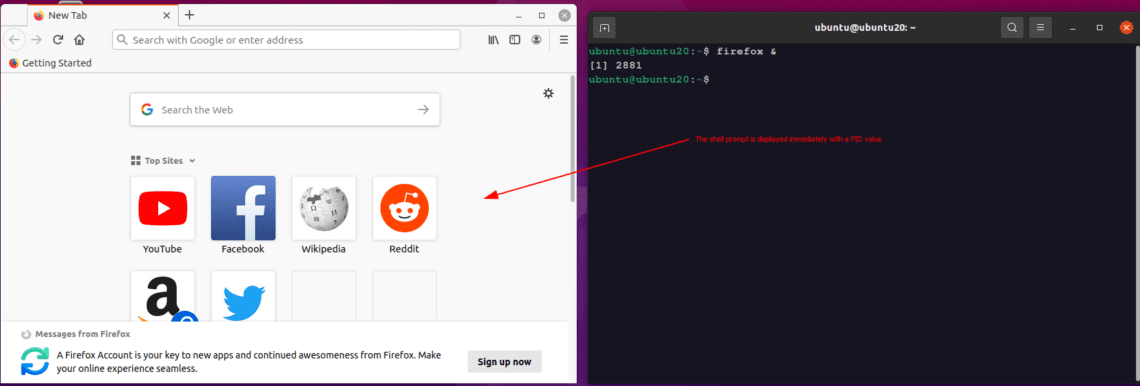Open a new Firefox tab

(190, 15)
